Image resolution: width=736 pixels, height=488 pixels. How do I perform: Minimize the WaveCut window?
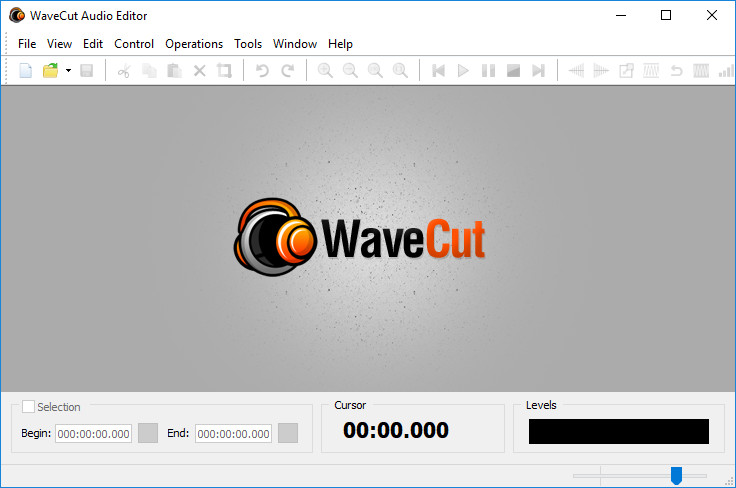pos(621,15)
